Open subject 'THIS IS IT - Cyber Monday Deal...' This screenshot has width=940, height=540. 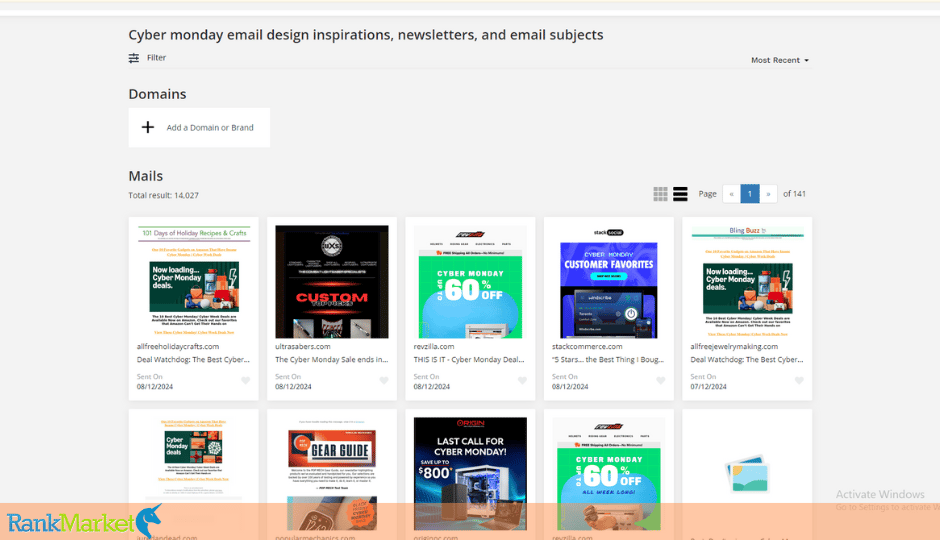pyautogui.click(x=469, y=360)
